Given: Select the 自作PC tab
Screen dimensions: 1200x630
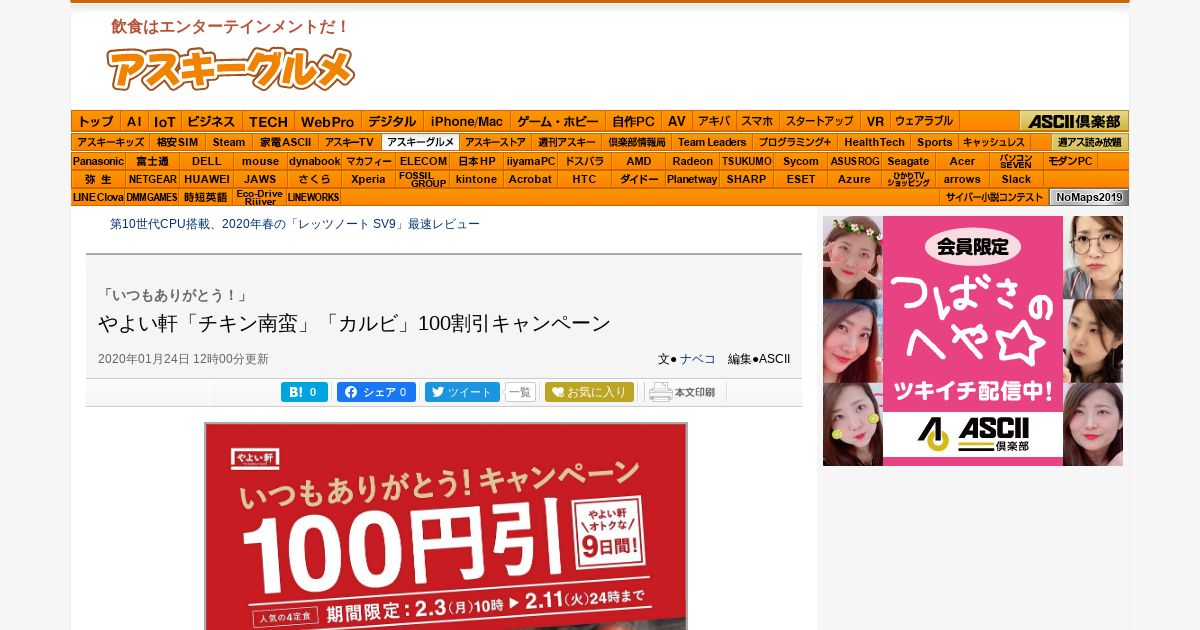Looking at the screenshot, I should tap(634, 121).
